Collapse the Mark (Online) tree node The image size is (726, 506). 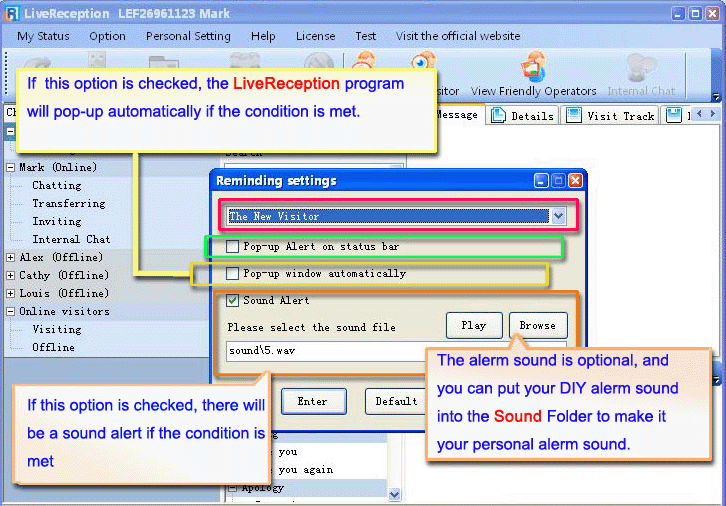[x=11, y=168]
